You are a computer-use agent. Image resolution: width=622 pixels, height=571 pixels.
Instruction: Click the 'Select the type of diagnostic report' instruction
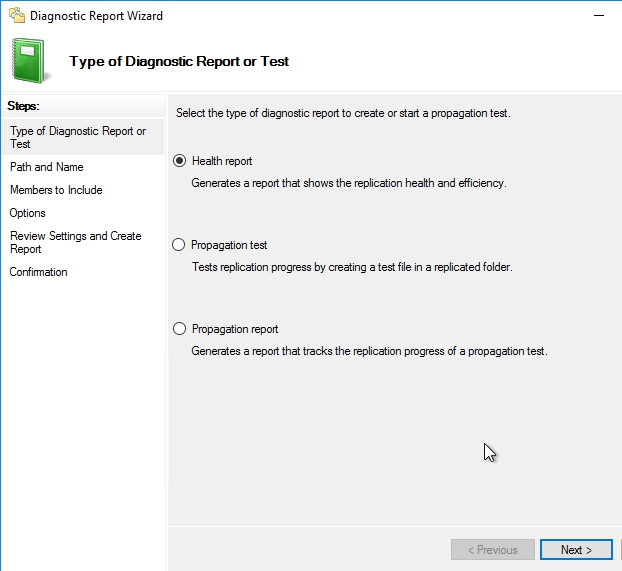[343, 113]
